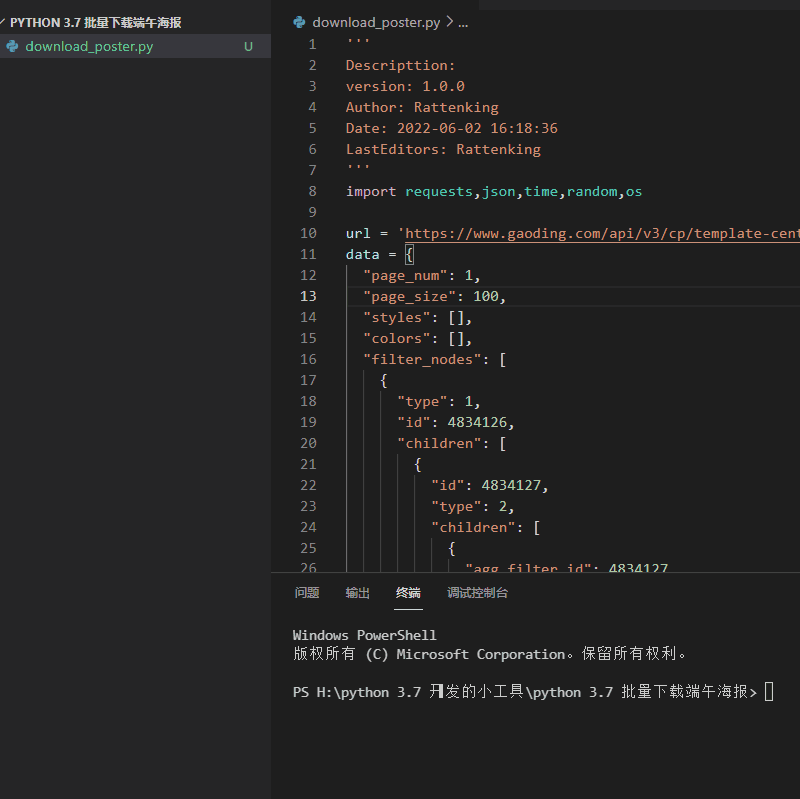Open download_poster.py in the explorer

point(89,46)
